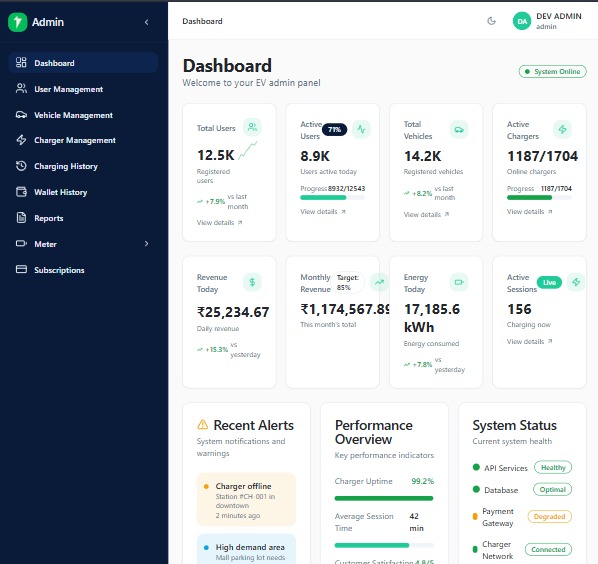598x564 pixels.
Task: Click View details on Total Vehicles card
Action: point(426,215)
